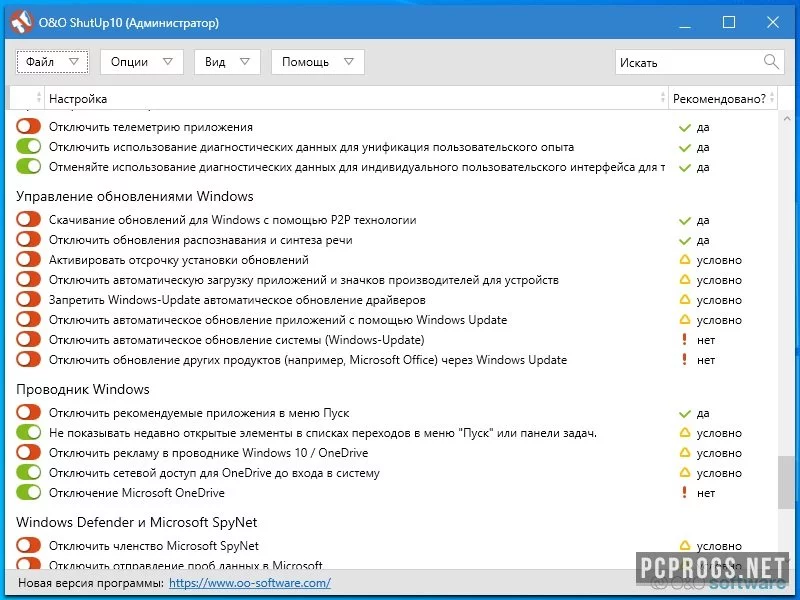
Task: Click green check icon for Start menu apps row
Action: click(x=685, y=413)
